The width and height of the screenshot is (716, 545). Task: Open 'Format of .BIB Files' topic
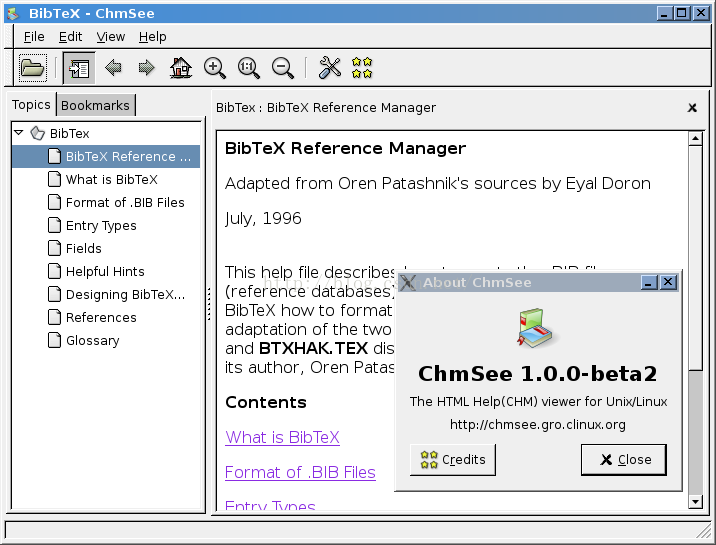[125, 202]
